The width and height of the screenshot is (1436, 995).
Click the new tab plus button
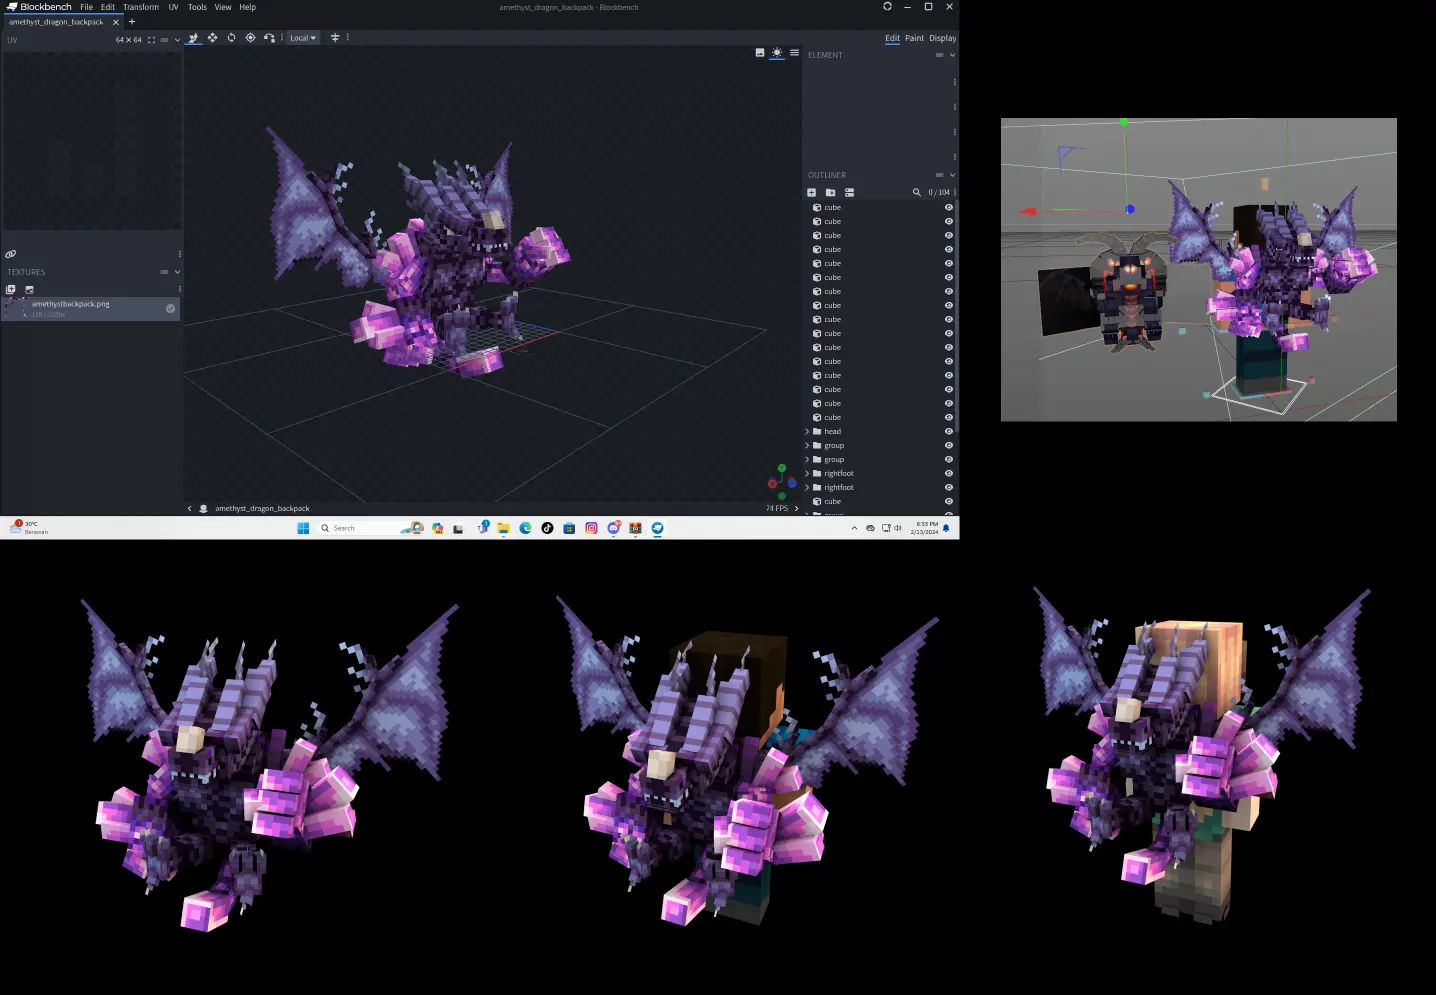(132, 22)
